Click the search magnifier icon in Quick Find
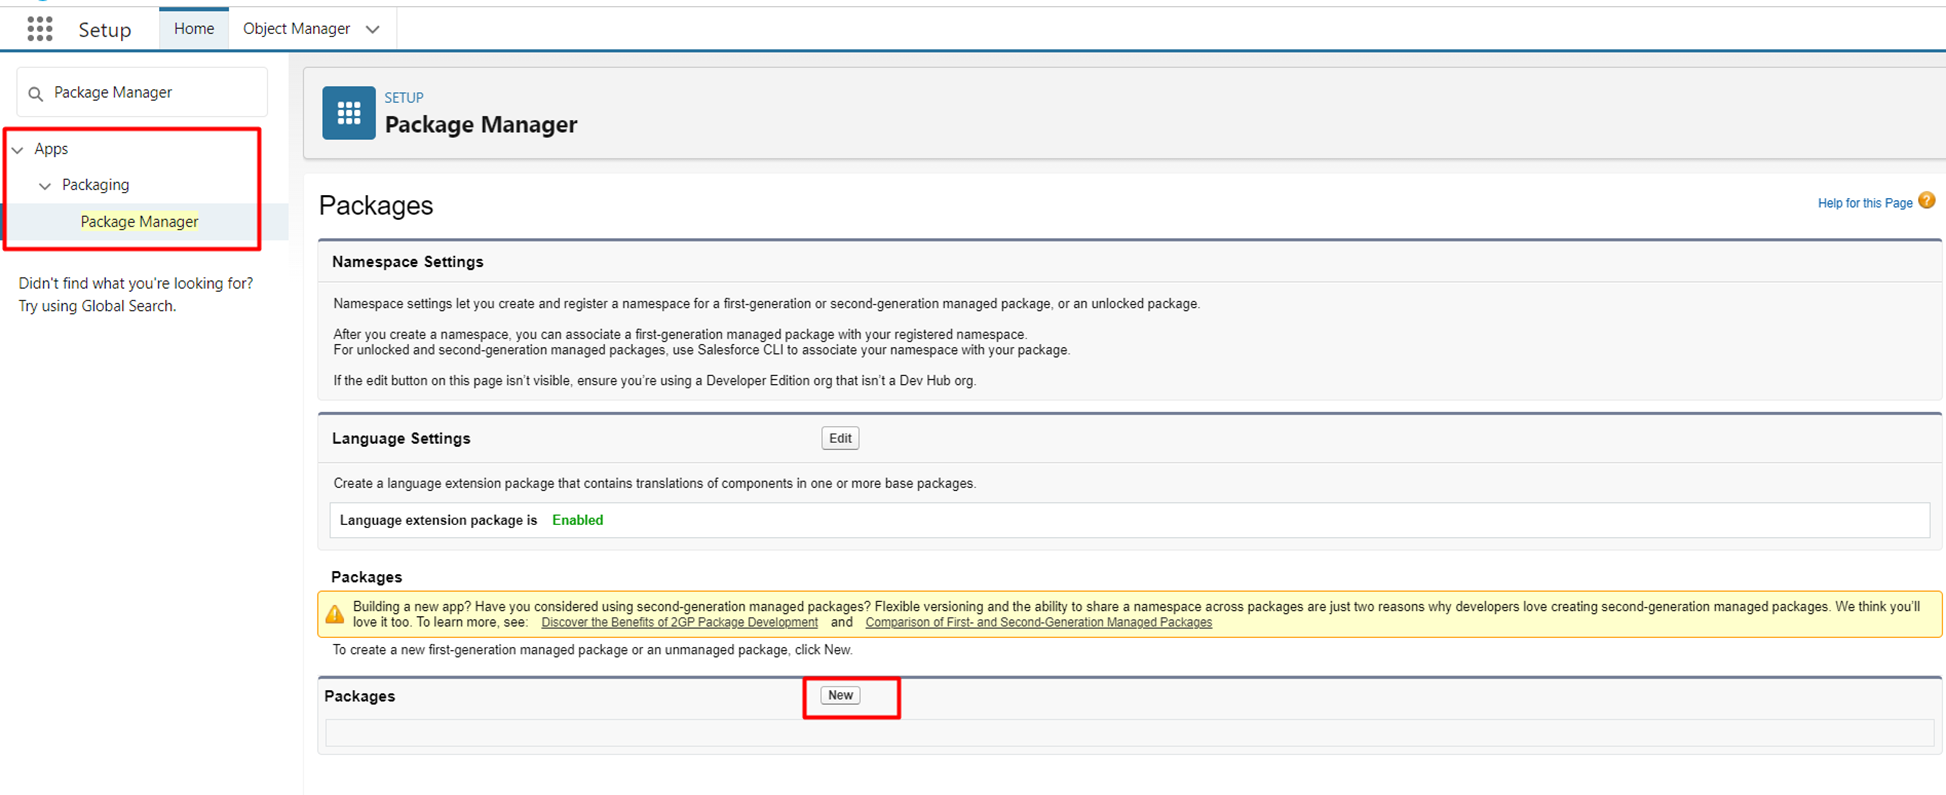Viewport: 1946px width, 795px height. point(36,94)
